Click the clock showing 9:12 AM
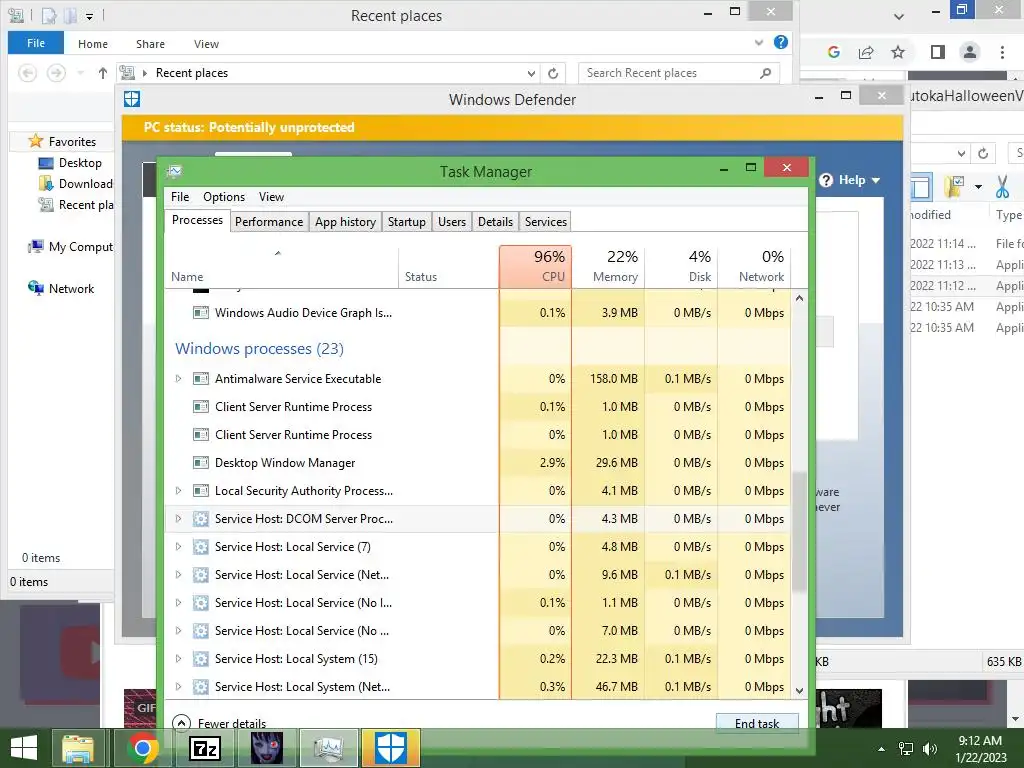 [x=980, y=741]
